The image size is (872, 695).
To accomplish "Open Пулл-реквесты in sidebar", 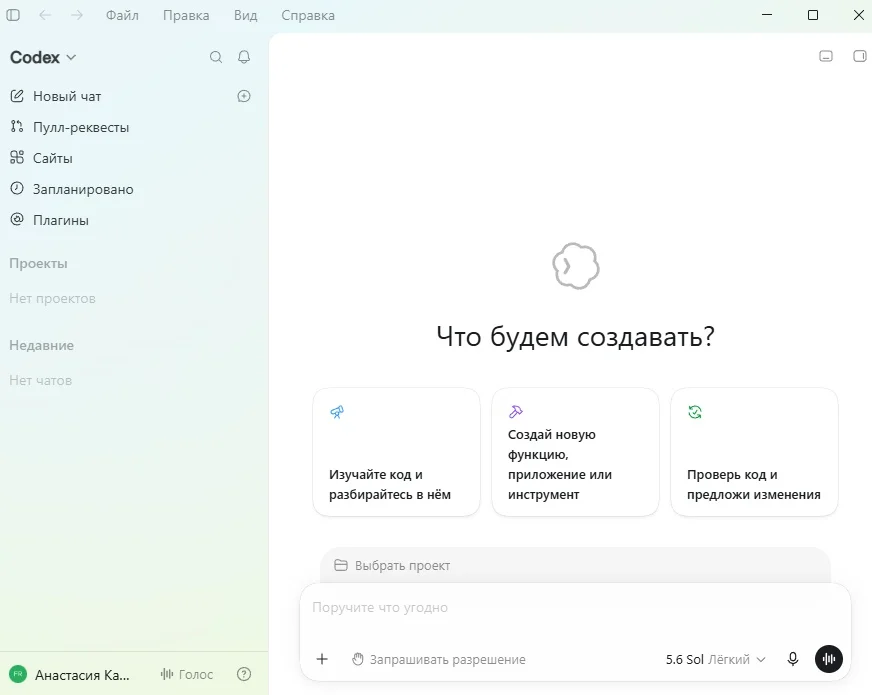I will (x=70, y=127).
